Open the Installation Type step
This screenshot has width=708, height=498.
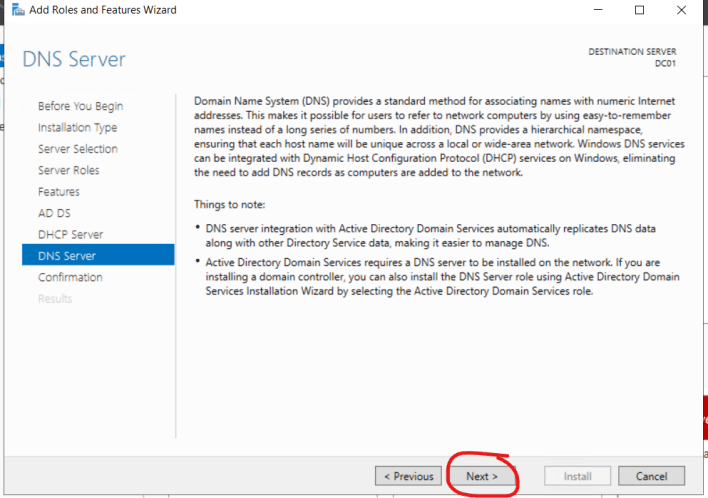click(77, 128)
